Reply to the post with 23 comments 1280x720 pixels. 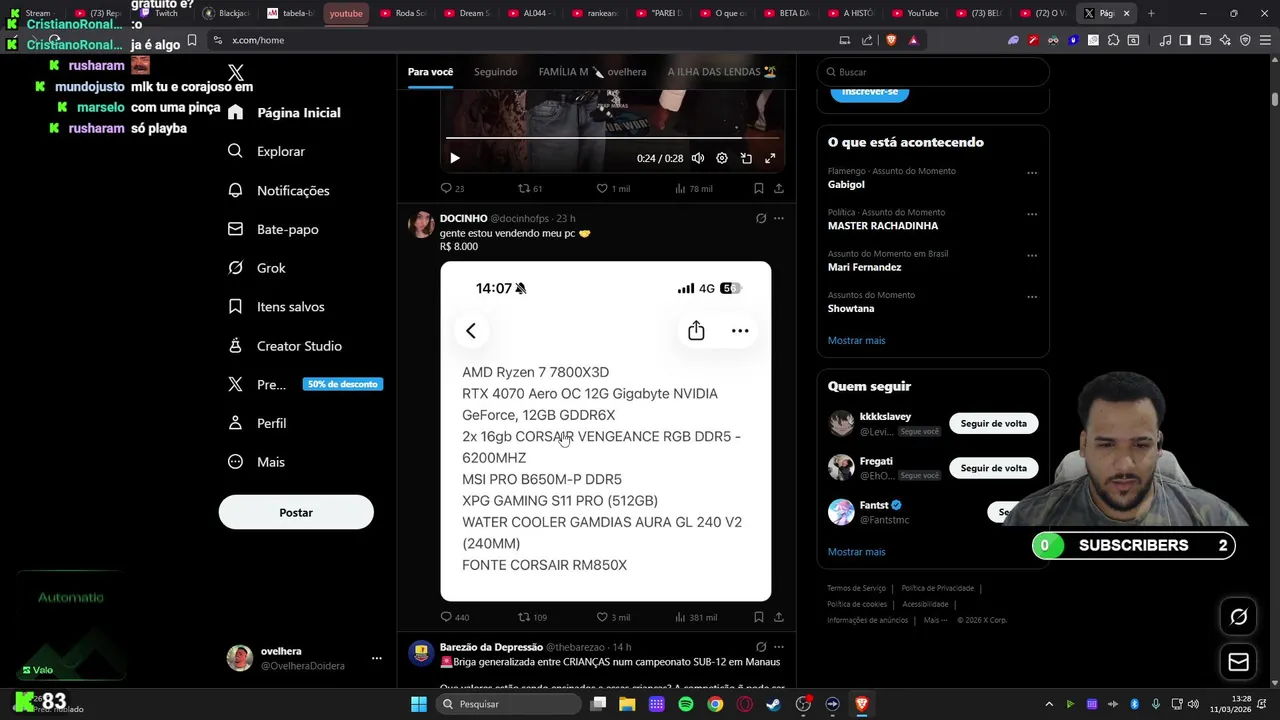(452, 188)
